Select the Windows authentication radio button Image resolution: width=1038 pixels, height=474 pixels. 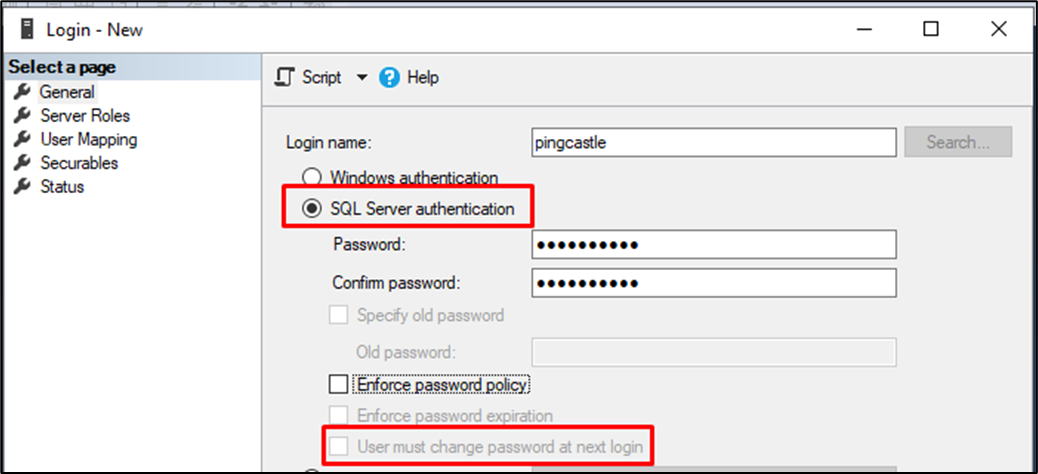(x=311, y=177)
